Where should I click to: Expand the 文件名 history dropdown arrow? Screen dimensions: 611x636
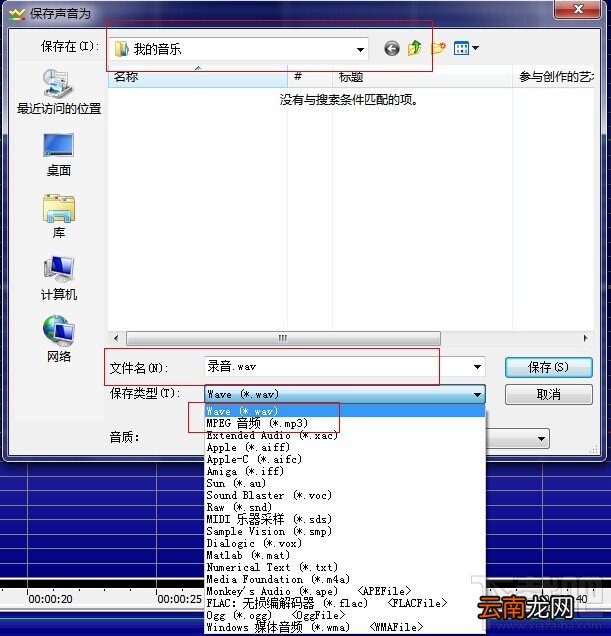[x=478, y=367]
